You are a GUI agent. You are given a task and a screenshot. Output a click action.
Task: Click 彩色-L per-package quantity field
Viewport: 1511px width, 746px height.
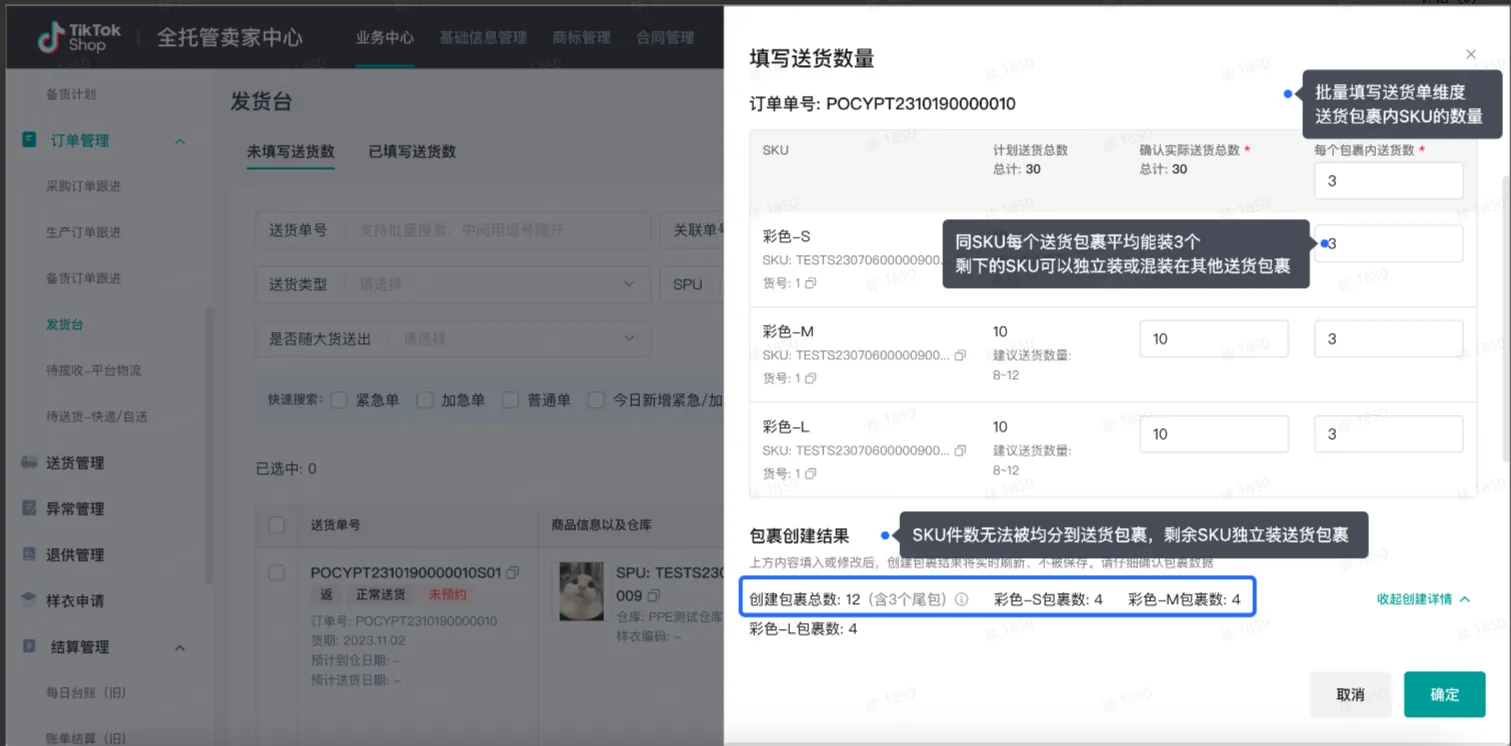[x=1389, y=434]
